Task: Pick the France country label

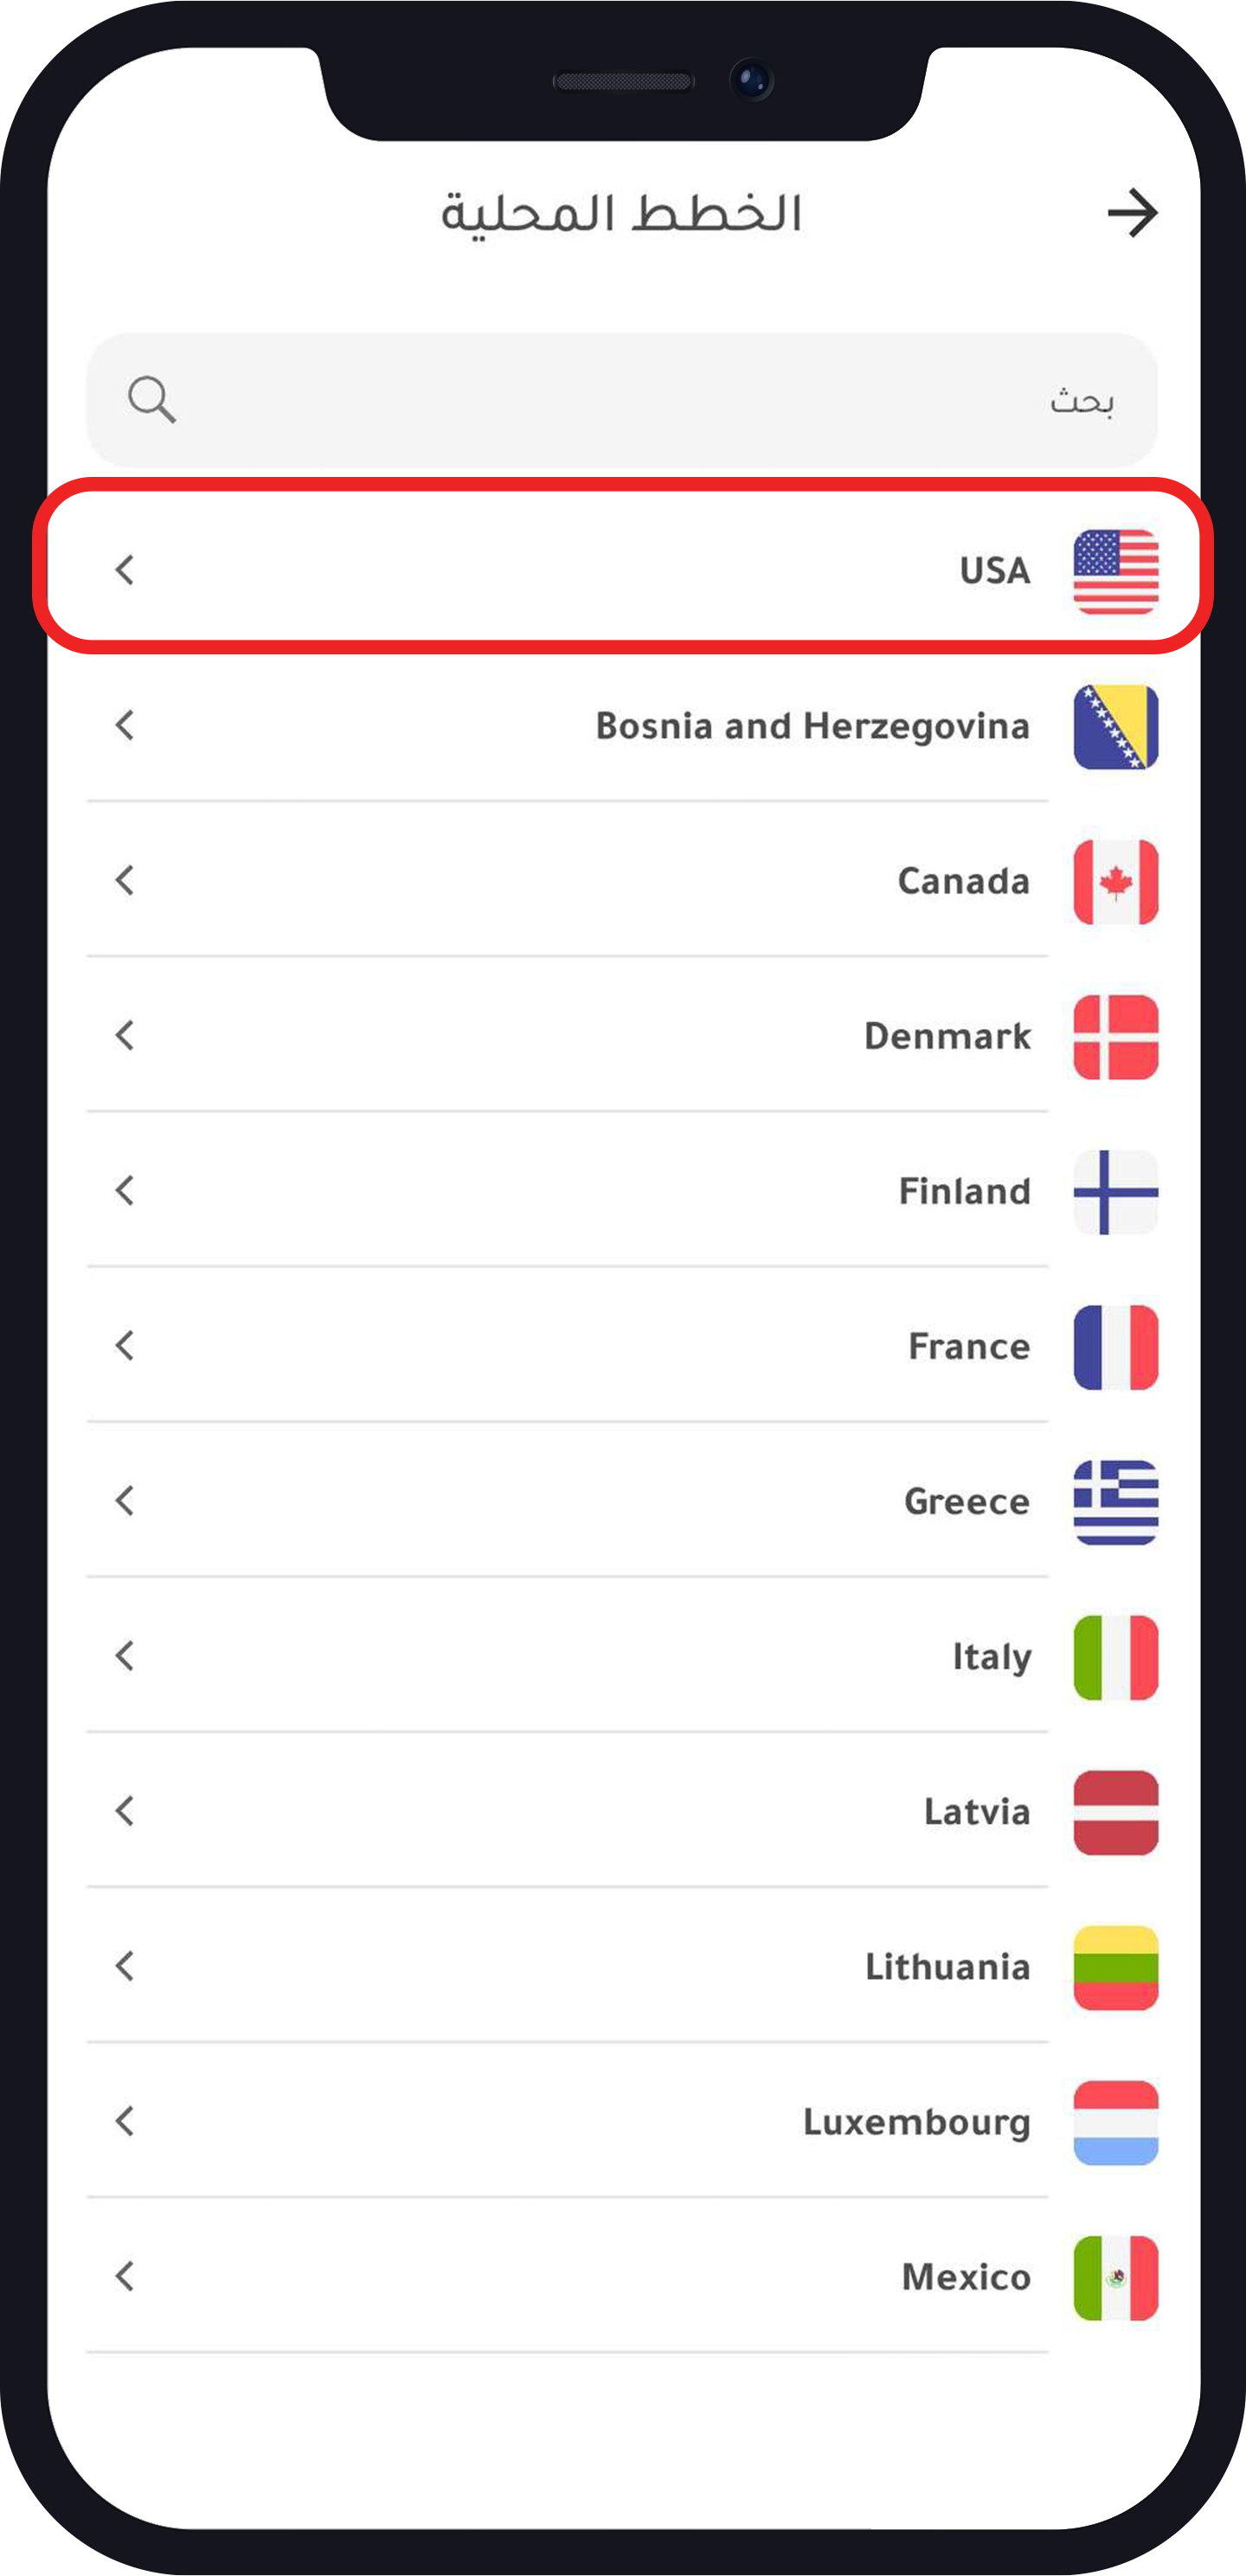Action: coord(968,1346)
